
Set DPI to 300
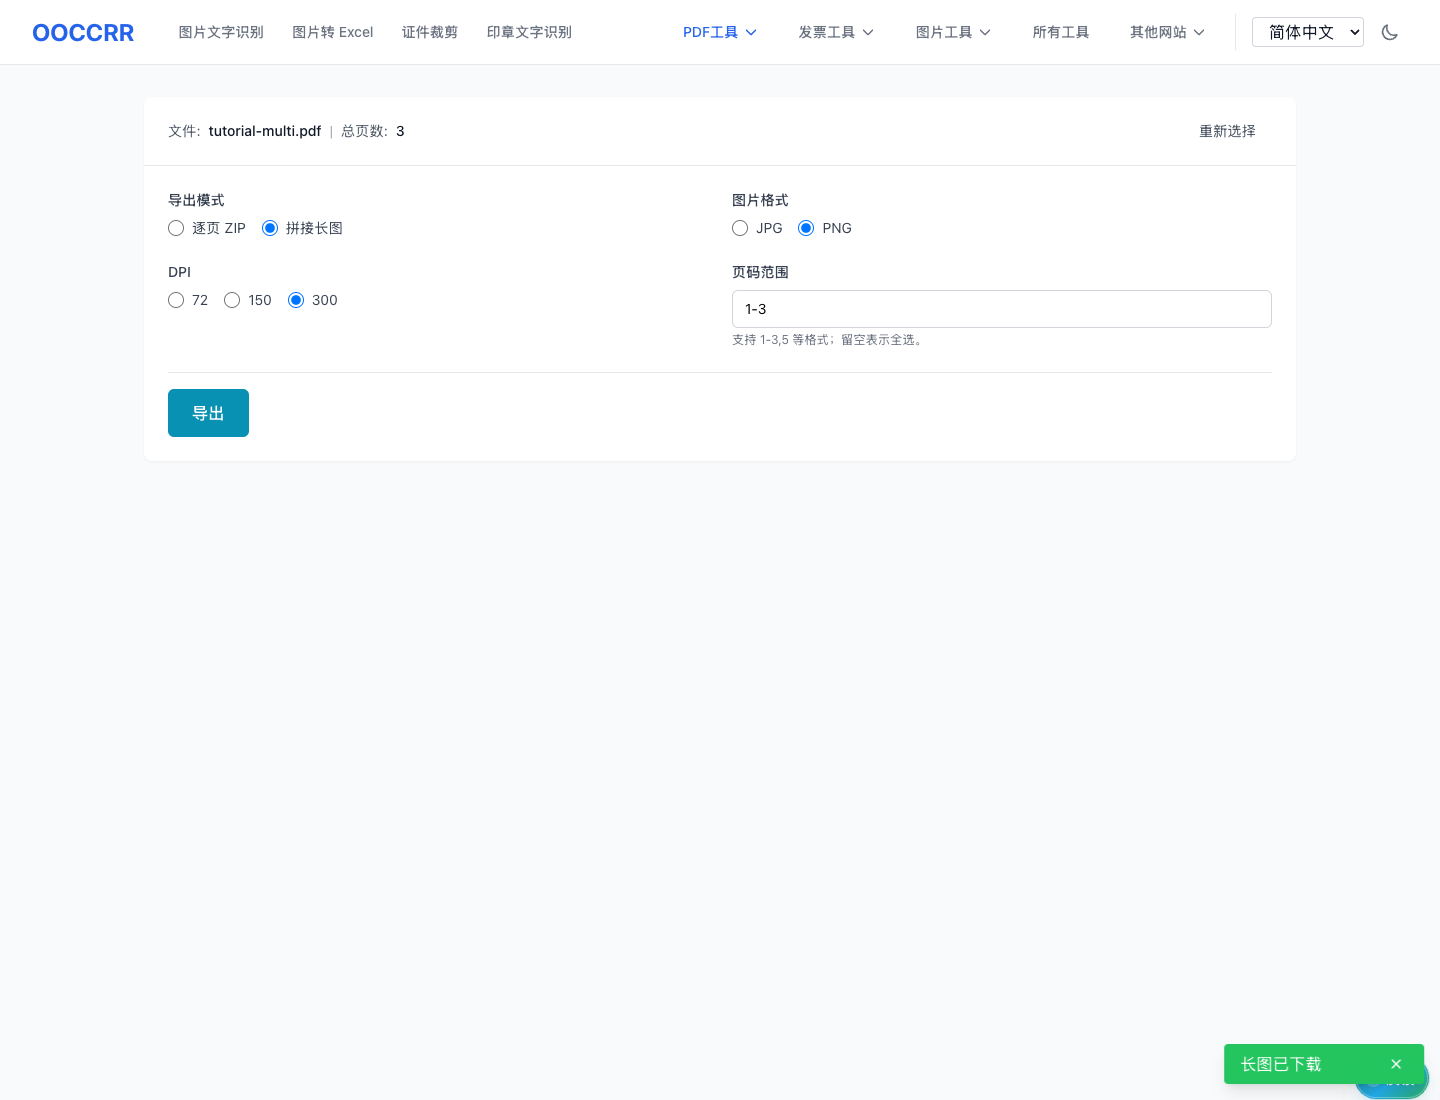[296, 300]
